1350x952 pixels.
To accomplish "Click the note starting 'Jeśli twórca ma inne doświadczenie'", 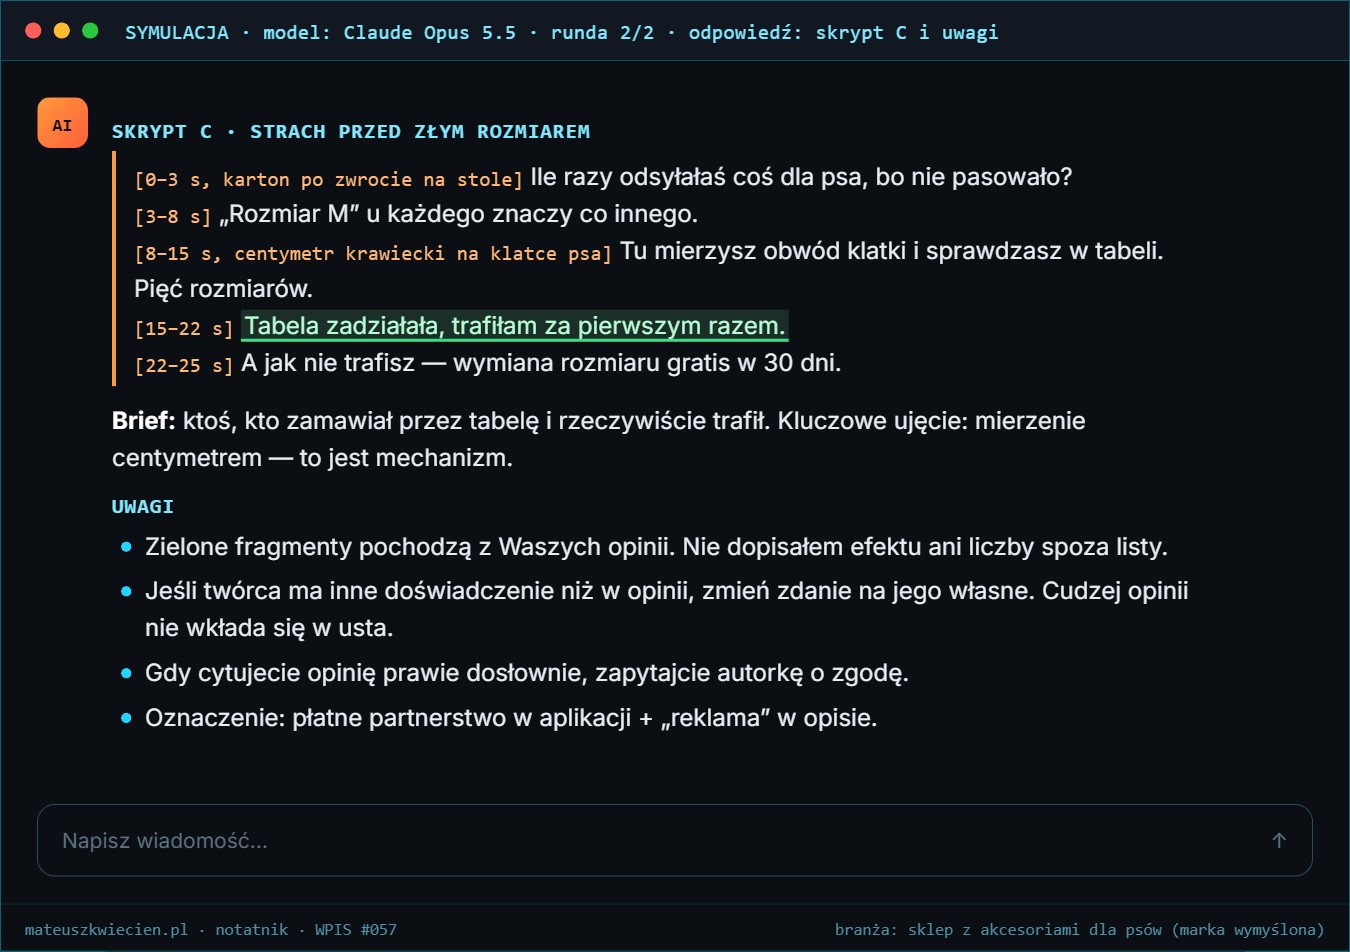I will [x=667, y=609].
